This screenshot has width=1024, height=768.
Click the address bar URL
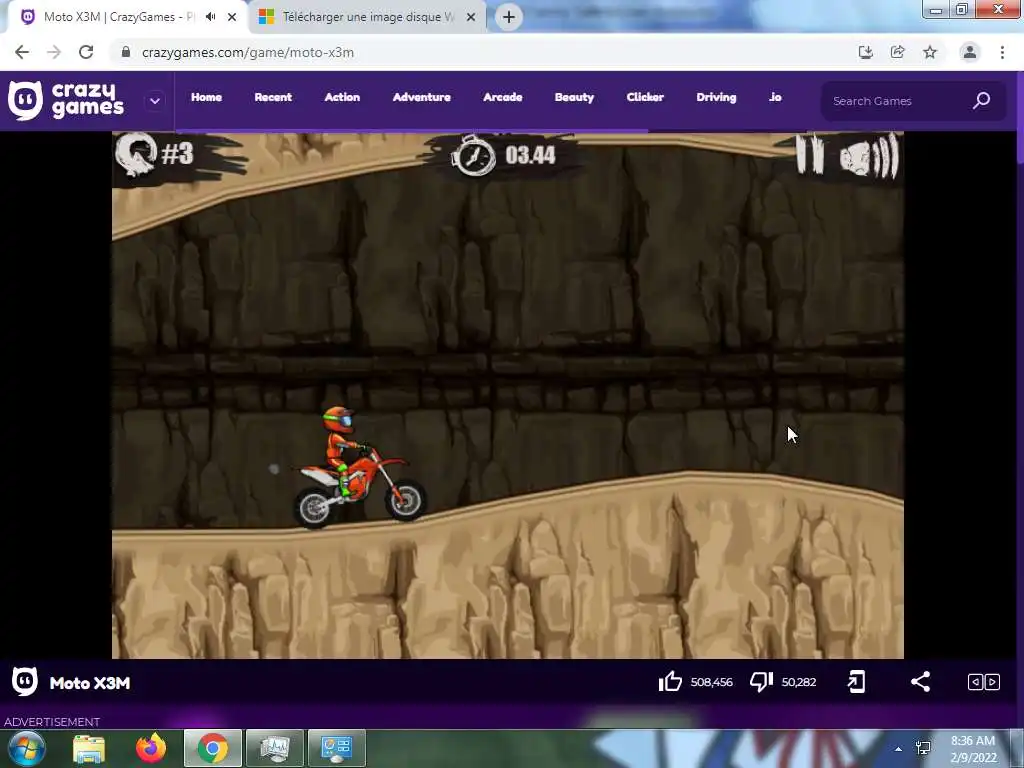coord(248,52)
